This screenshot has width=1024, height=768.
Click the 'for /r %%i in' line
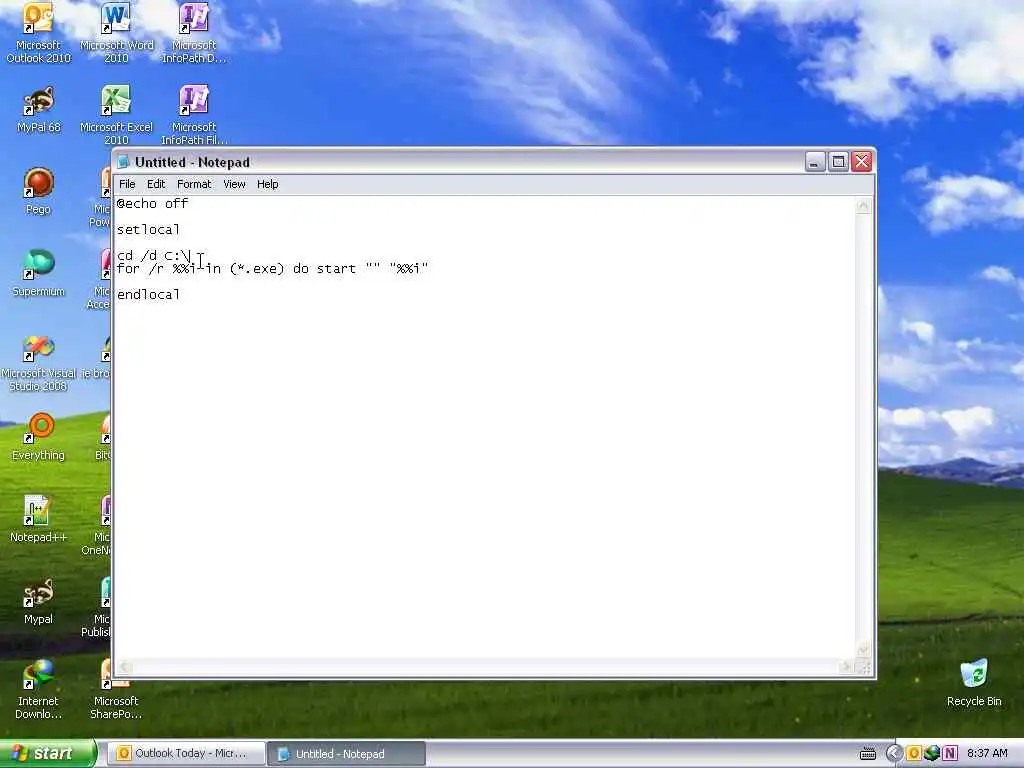point(272,268)
